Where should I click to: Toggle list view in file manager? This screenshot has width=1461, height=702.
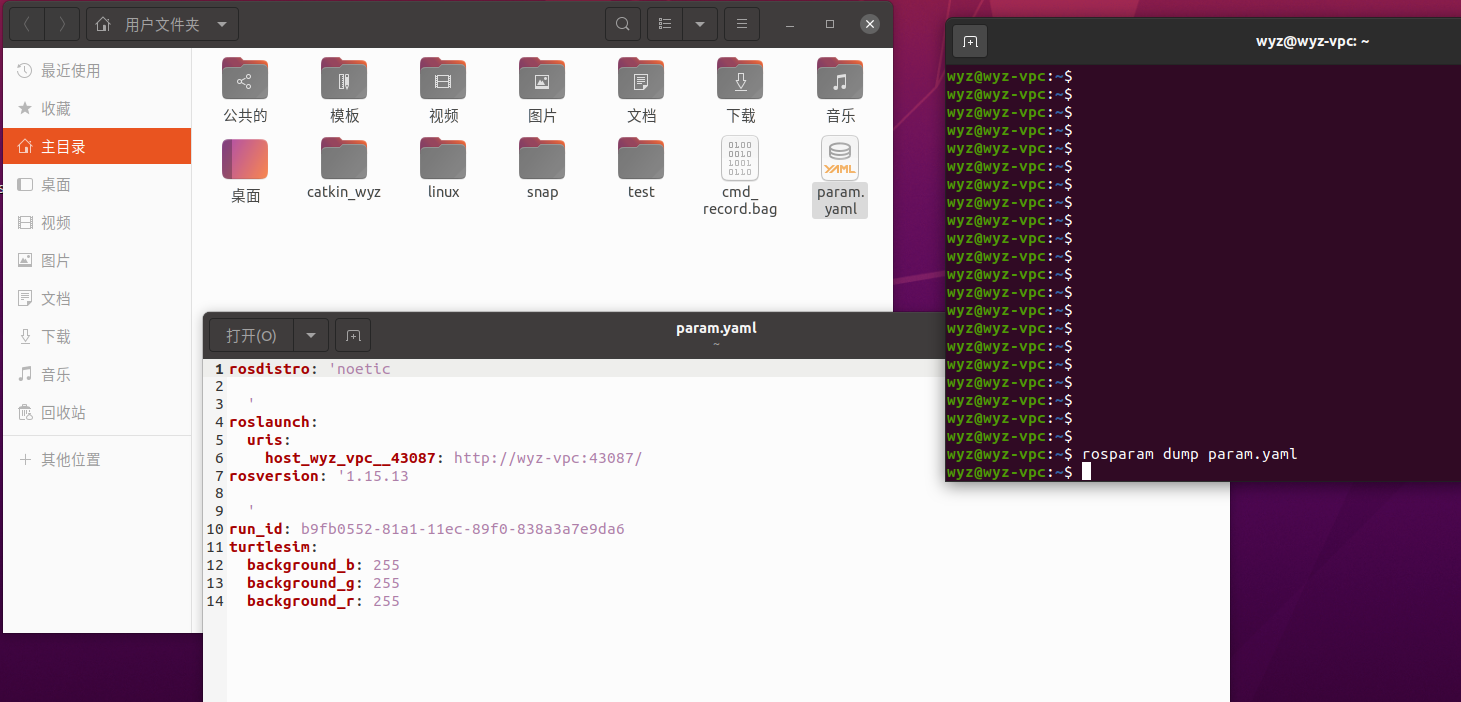[x=665, y=24]
